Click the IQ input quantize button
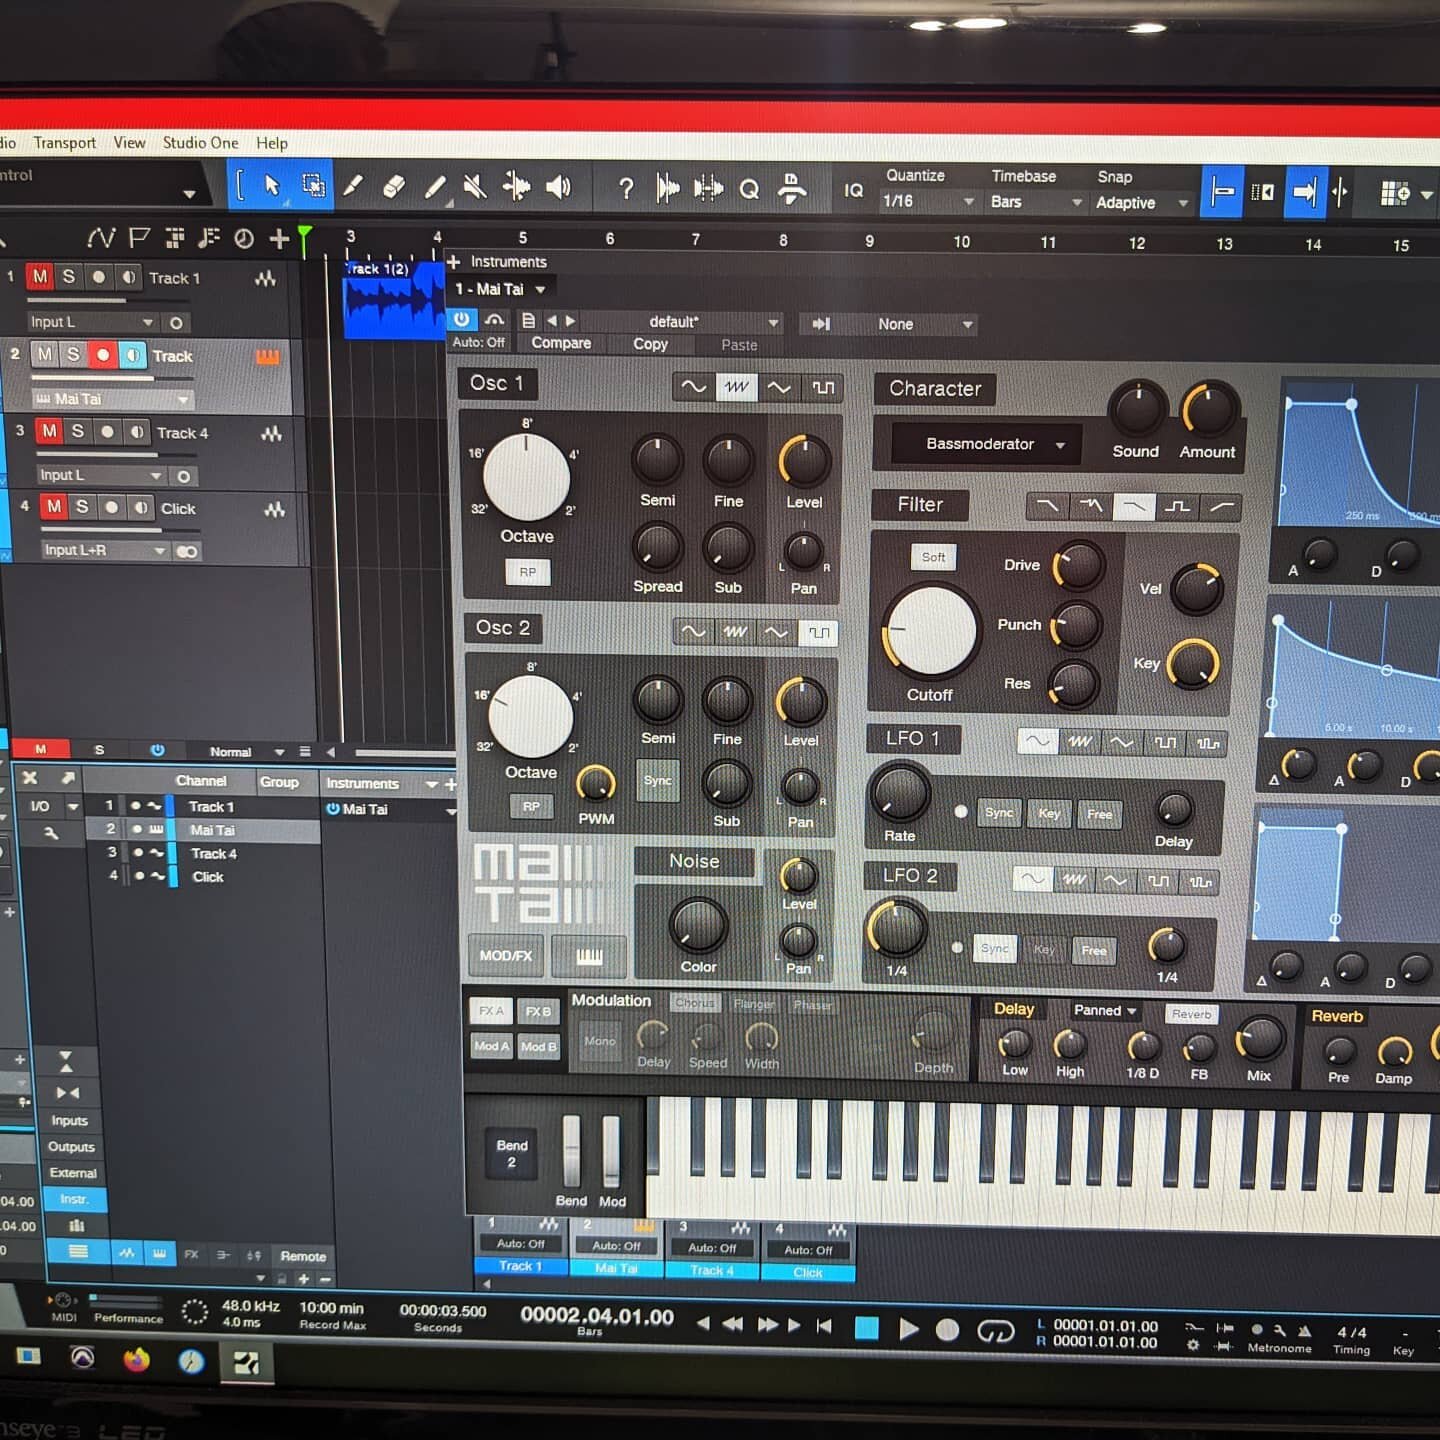1440x1440 pixels. pos(853,190)
